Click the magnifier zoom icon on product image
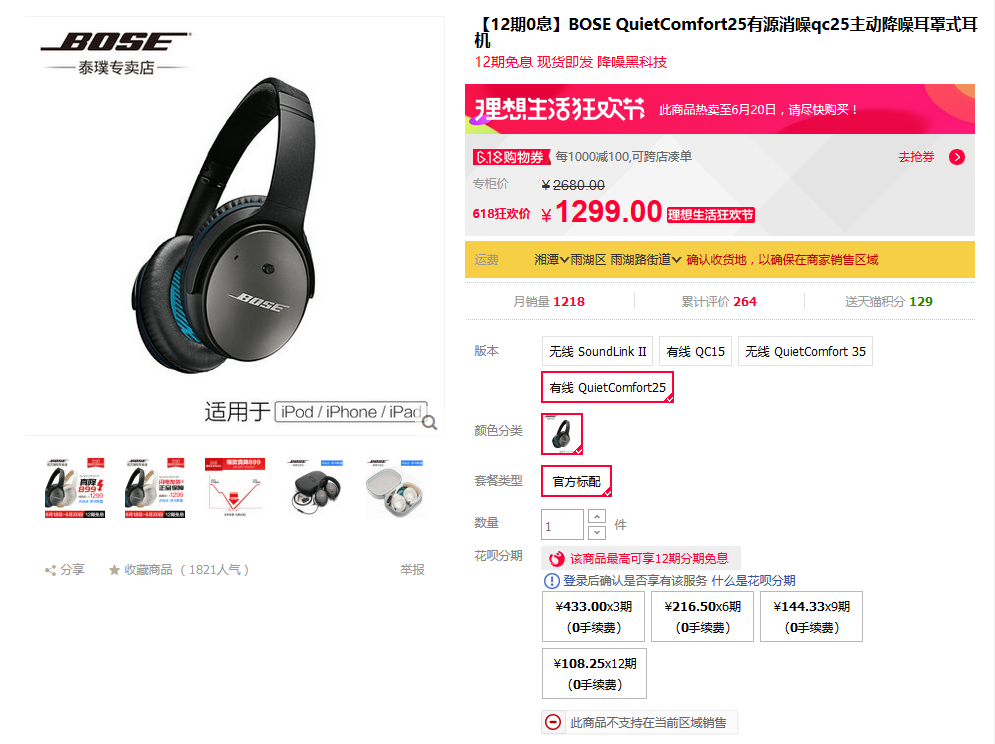Image resolution: width=995 pixels, height=744 pixels. [x=430, y=423]
